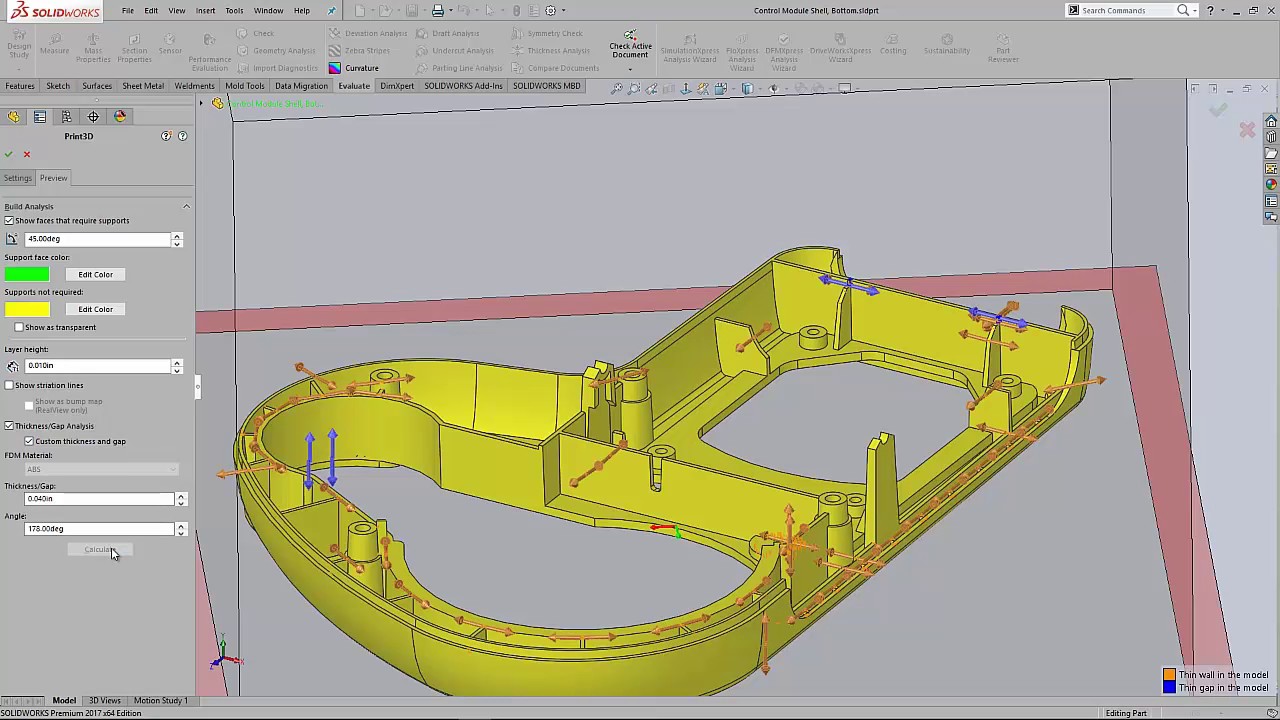Open the Display Style cube icon
This screenshot has height=720, width=1280.
(747, 89)
